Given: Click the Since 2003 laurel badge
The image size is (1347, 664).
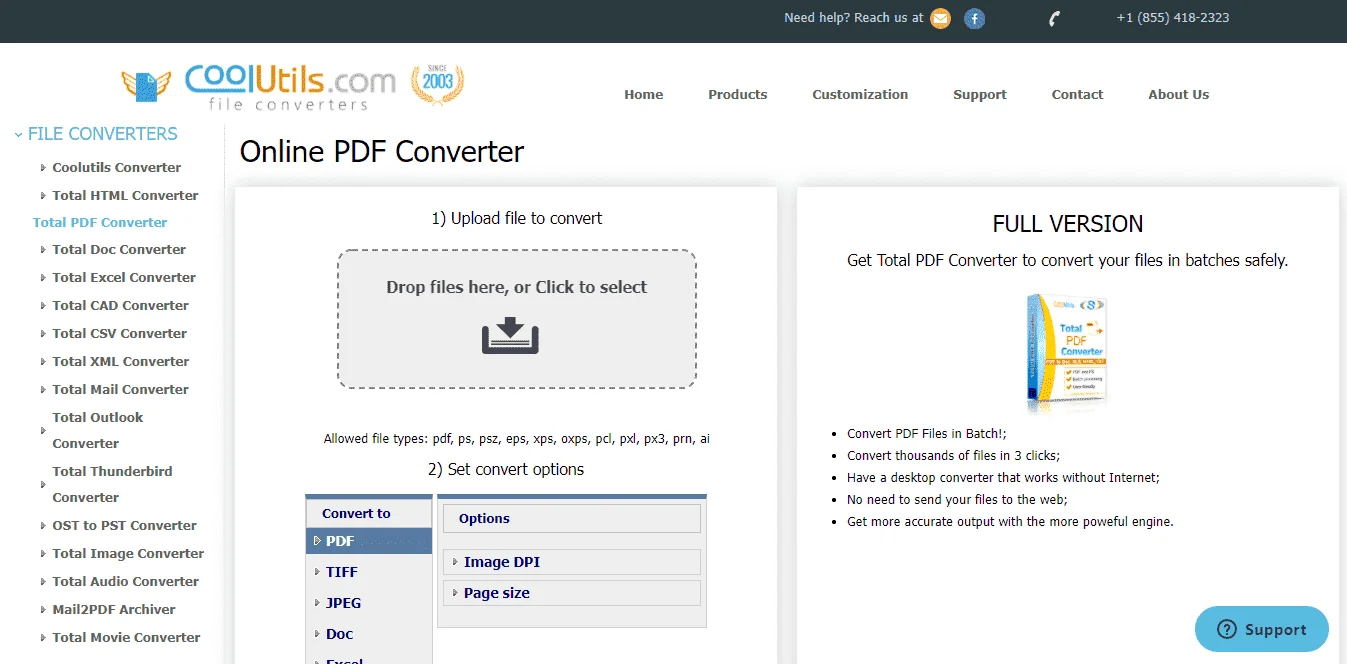Looking at the screenshot, I should pyautogui.click(x=437, y=86).
